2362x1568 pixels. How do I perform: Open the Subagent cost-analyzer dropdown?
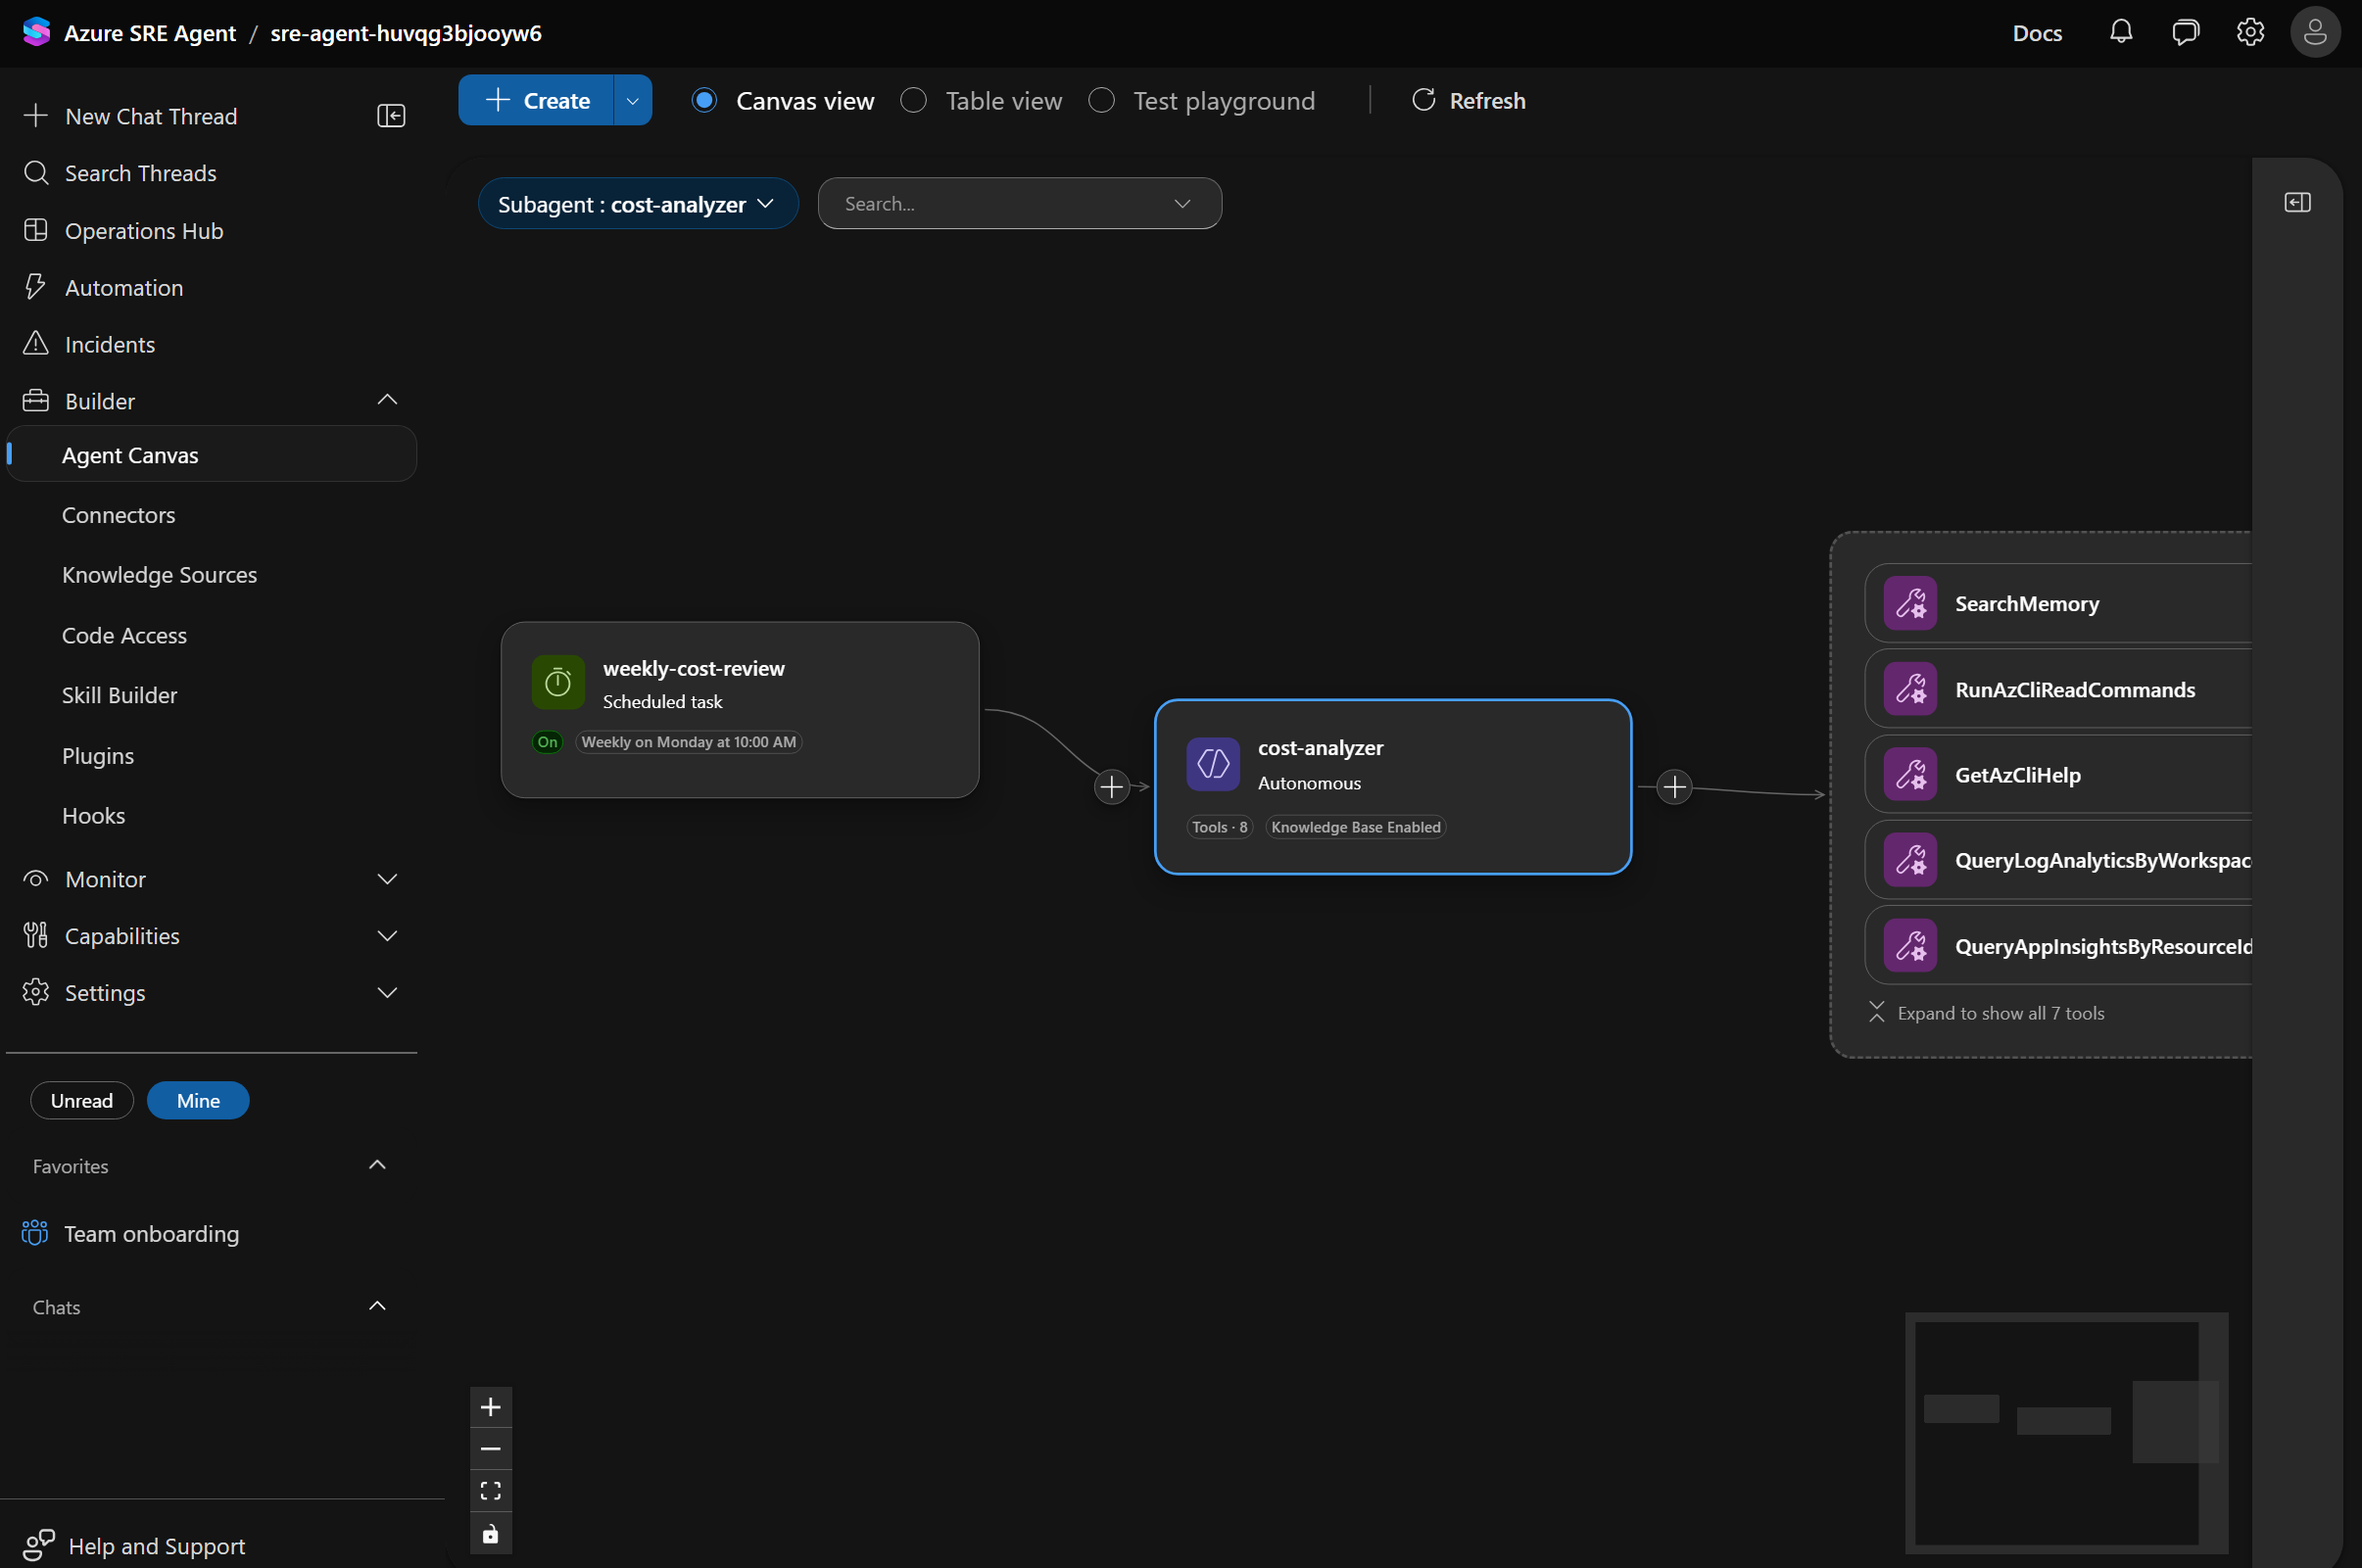(638, 204)
